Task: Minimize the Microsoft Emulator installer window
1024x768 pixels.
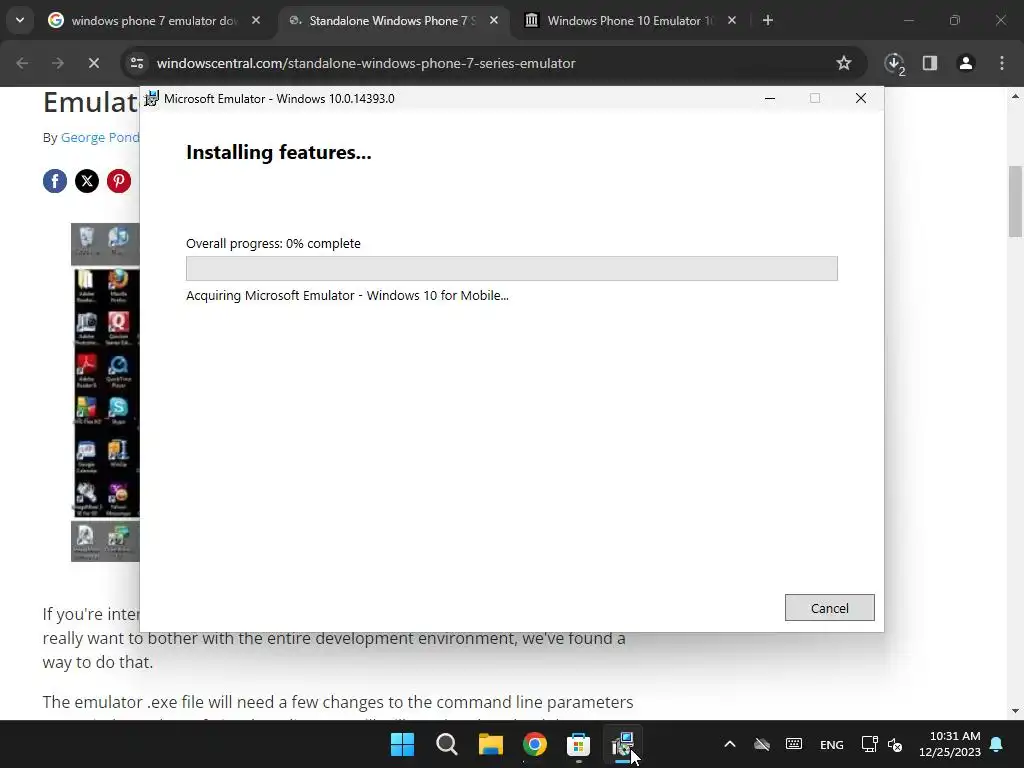Action: (x=770, y=99)
